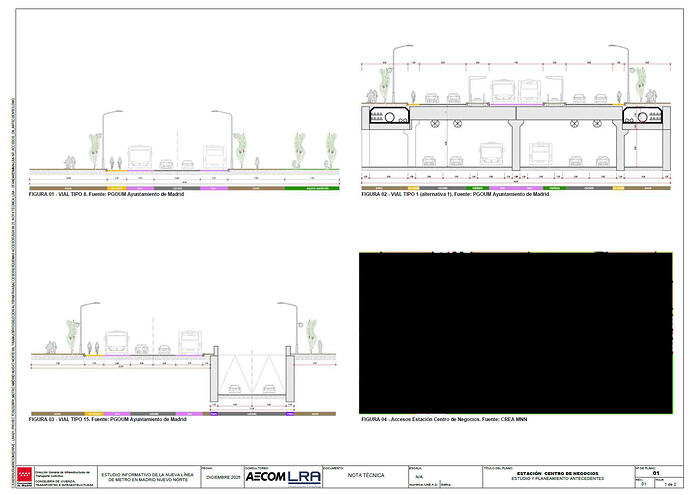
Task: Click the left street lamp in Figura 01
Action: point(105,138)
